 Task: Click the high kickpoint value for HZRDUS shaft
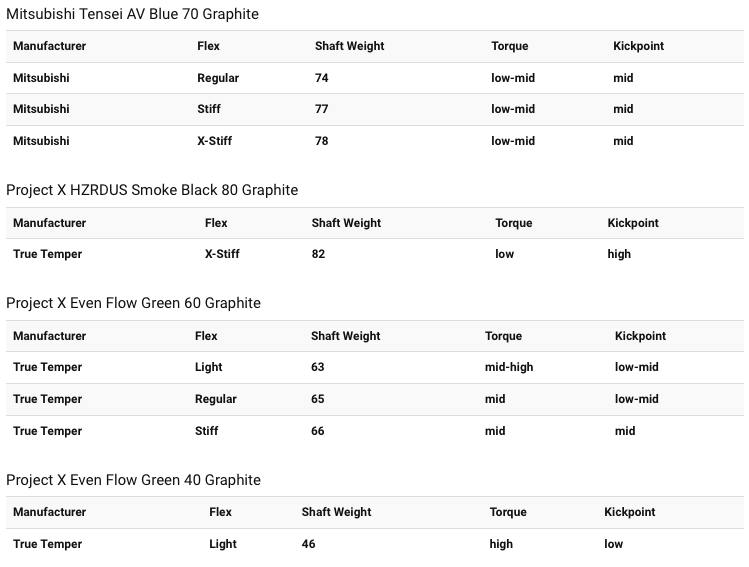(x=619, y=254)
